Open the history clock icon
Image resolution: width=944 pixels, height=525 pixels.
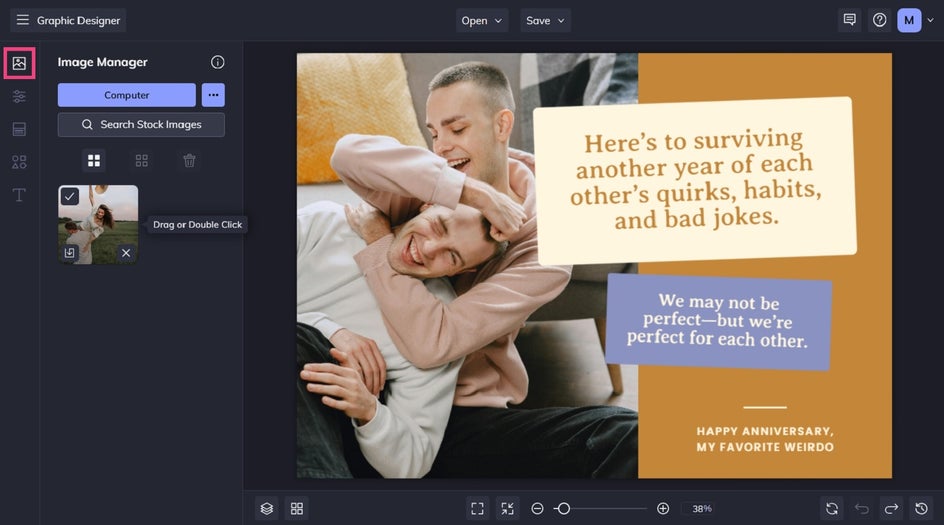(922, 509)
